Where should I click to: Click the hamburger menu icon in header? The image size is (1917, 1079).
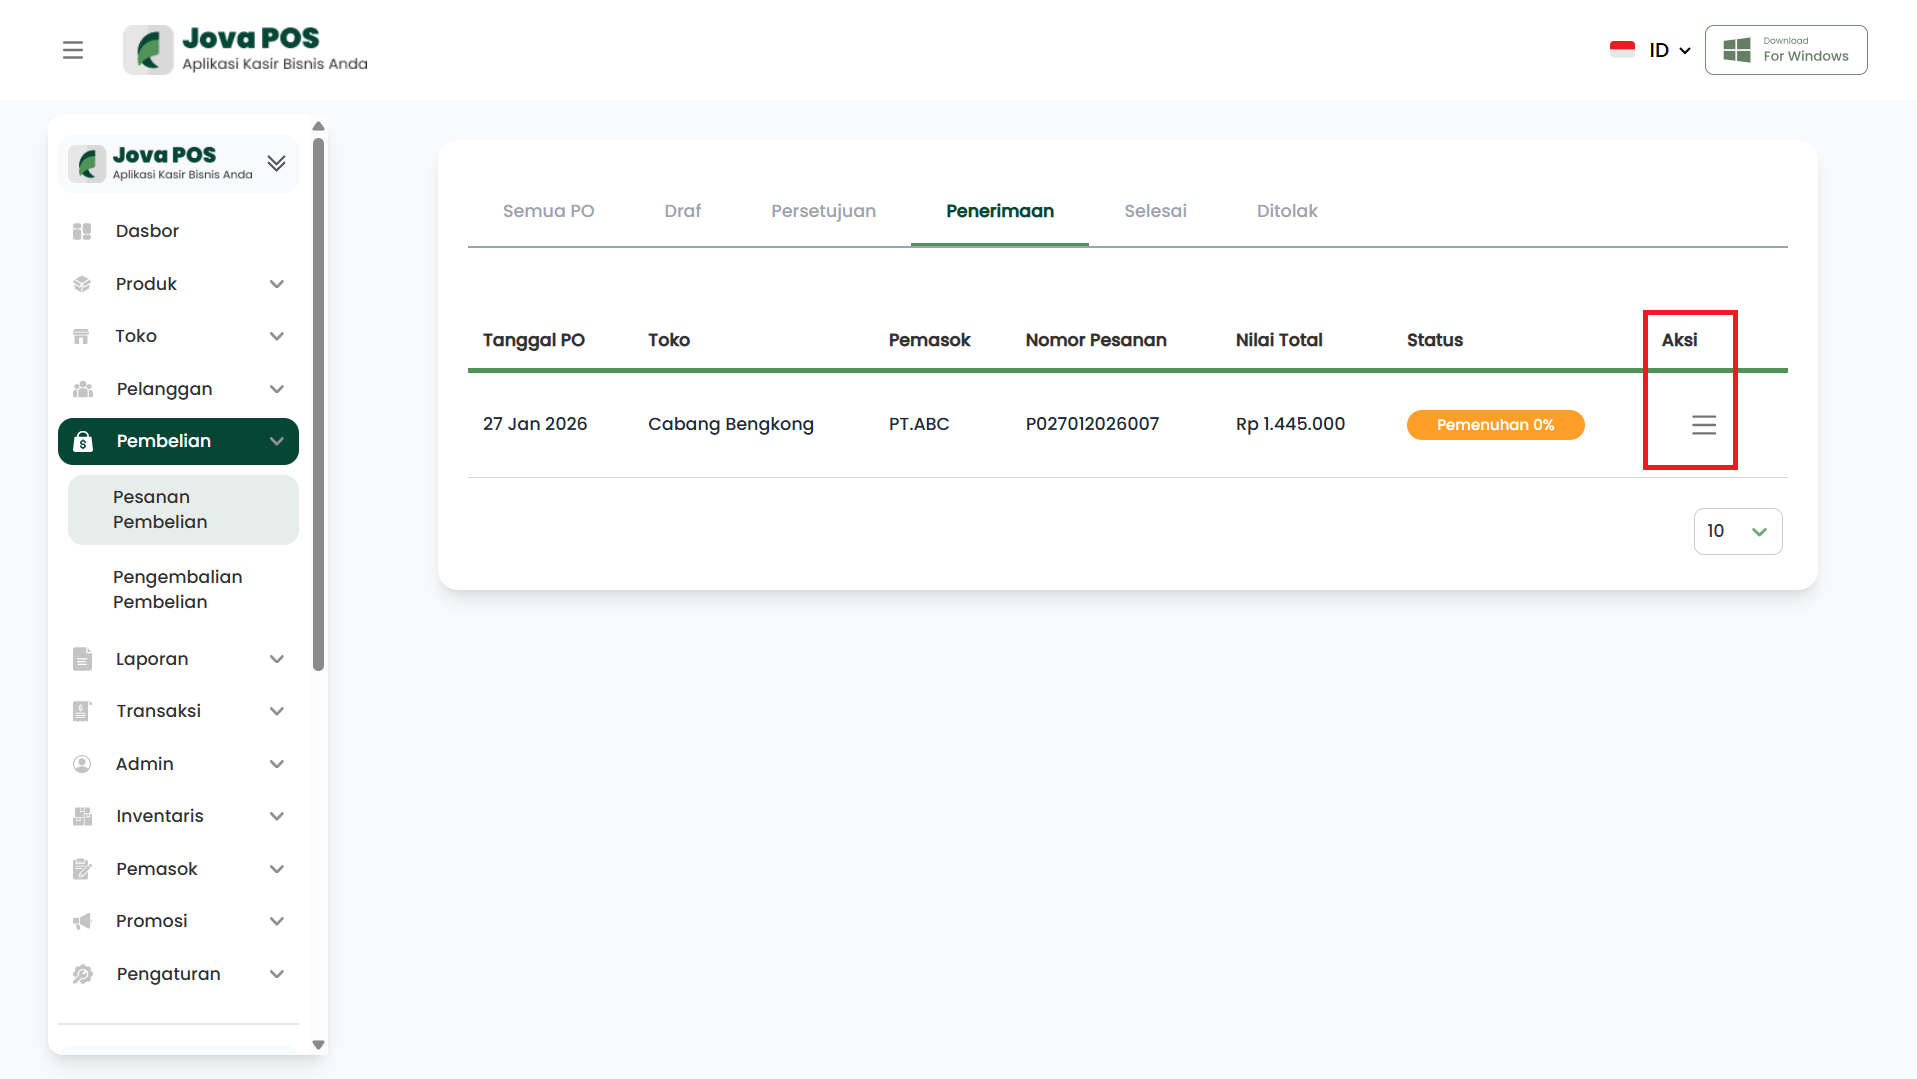coord(73,50)
